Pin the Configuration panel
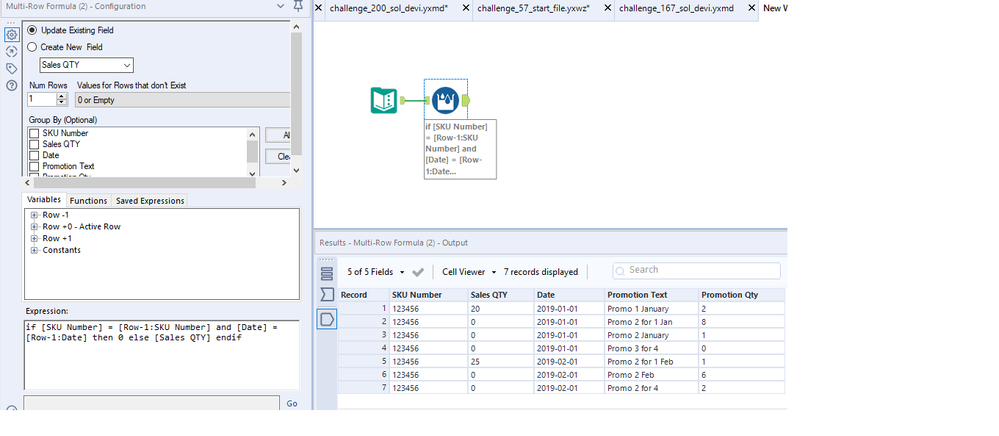The height and width of the screenshot is (436, 999). coord(298,6)
